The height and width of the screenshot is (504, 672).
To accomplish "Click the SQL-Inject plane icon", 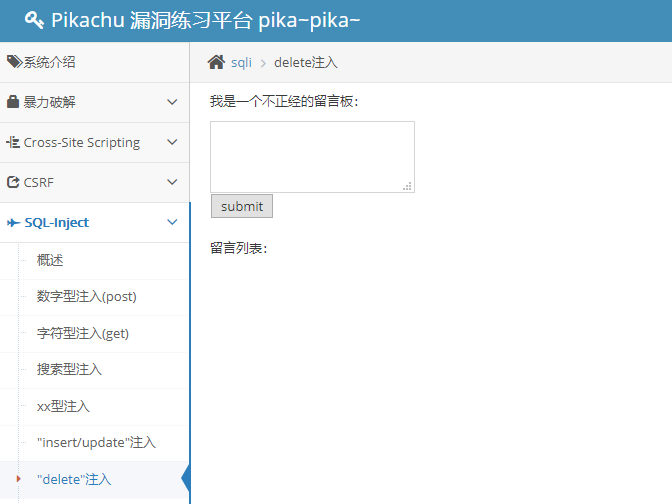I will [x=13, y=222].
